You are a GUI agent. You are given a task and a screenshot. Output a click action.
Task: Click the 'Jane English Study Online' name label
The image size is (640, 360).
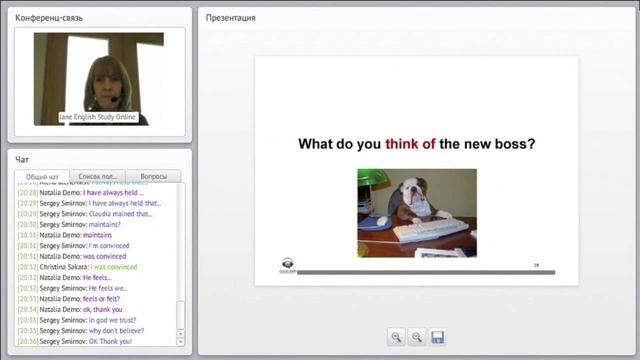click(98, 117)
